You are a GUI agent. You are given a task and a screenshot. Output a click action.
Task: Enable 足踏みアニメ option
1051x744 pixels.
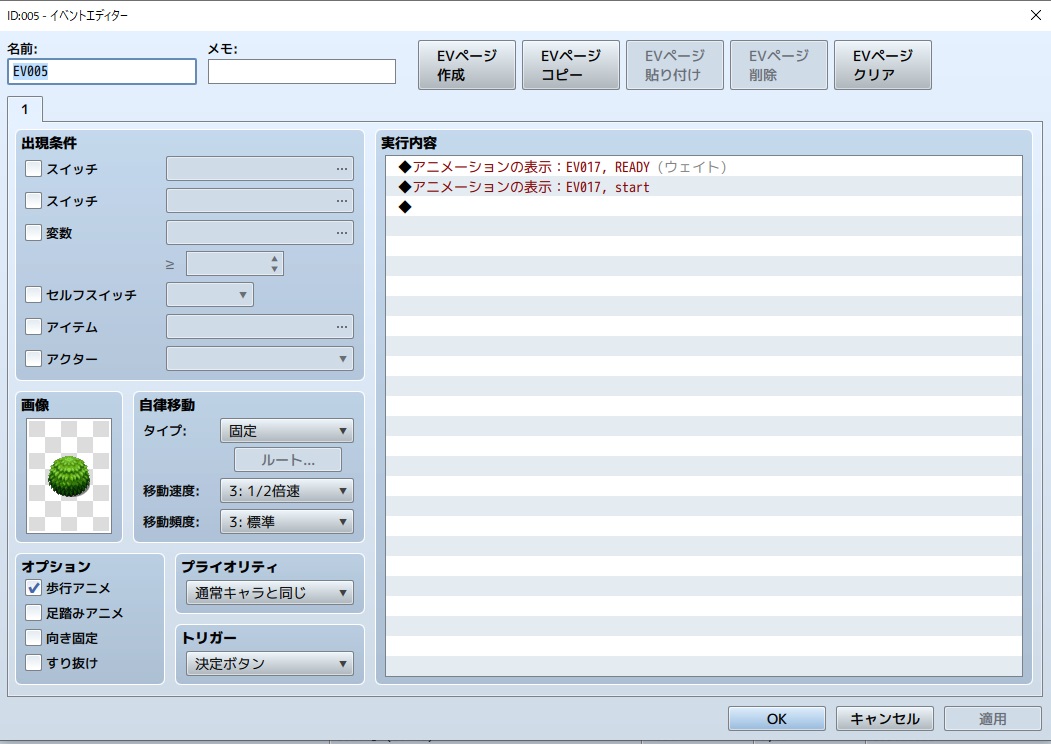pos(34,613)
